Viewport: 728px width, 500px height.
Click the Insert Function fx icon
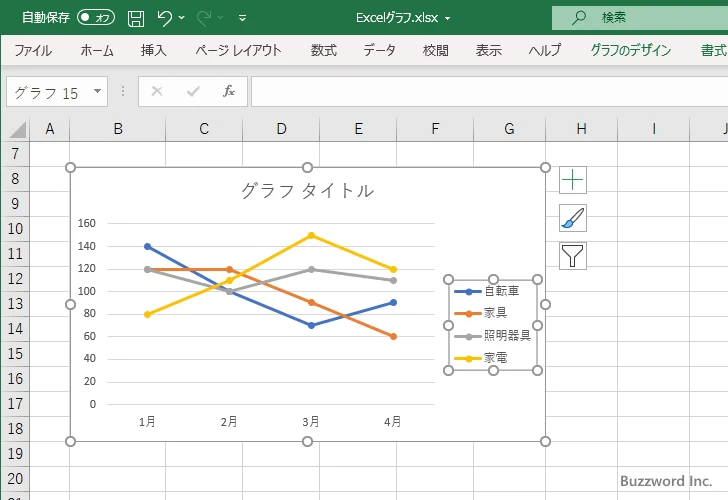point(229,91)
